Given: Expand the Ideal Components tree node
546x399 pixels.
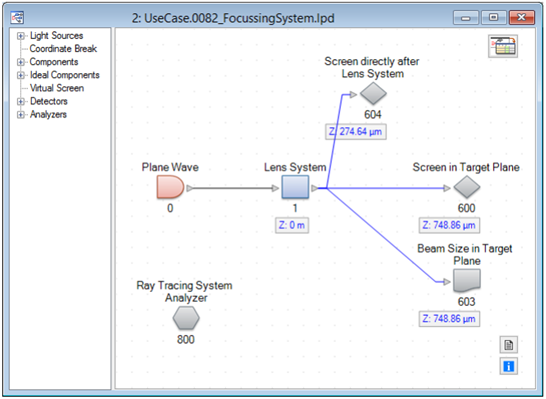Looking at the screenshot, I should click(x=21, y=75).
